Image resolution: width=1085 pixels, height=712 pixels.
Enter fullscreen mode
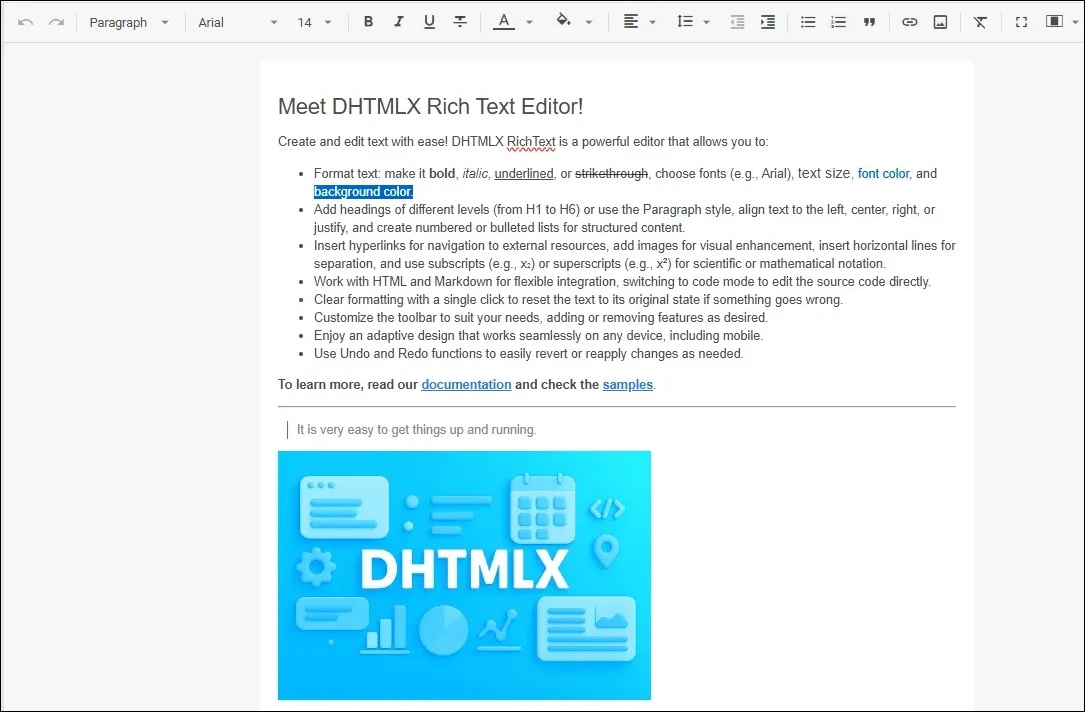tap(1021, 22)
